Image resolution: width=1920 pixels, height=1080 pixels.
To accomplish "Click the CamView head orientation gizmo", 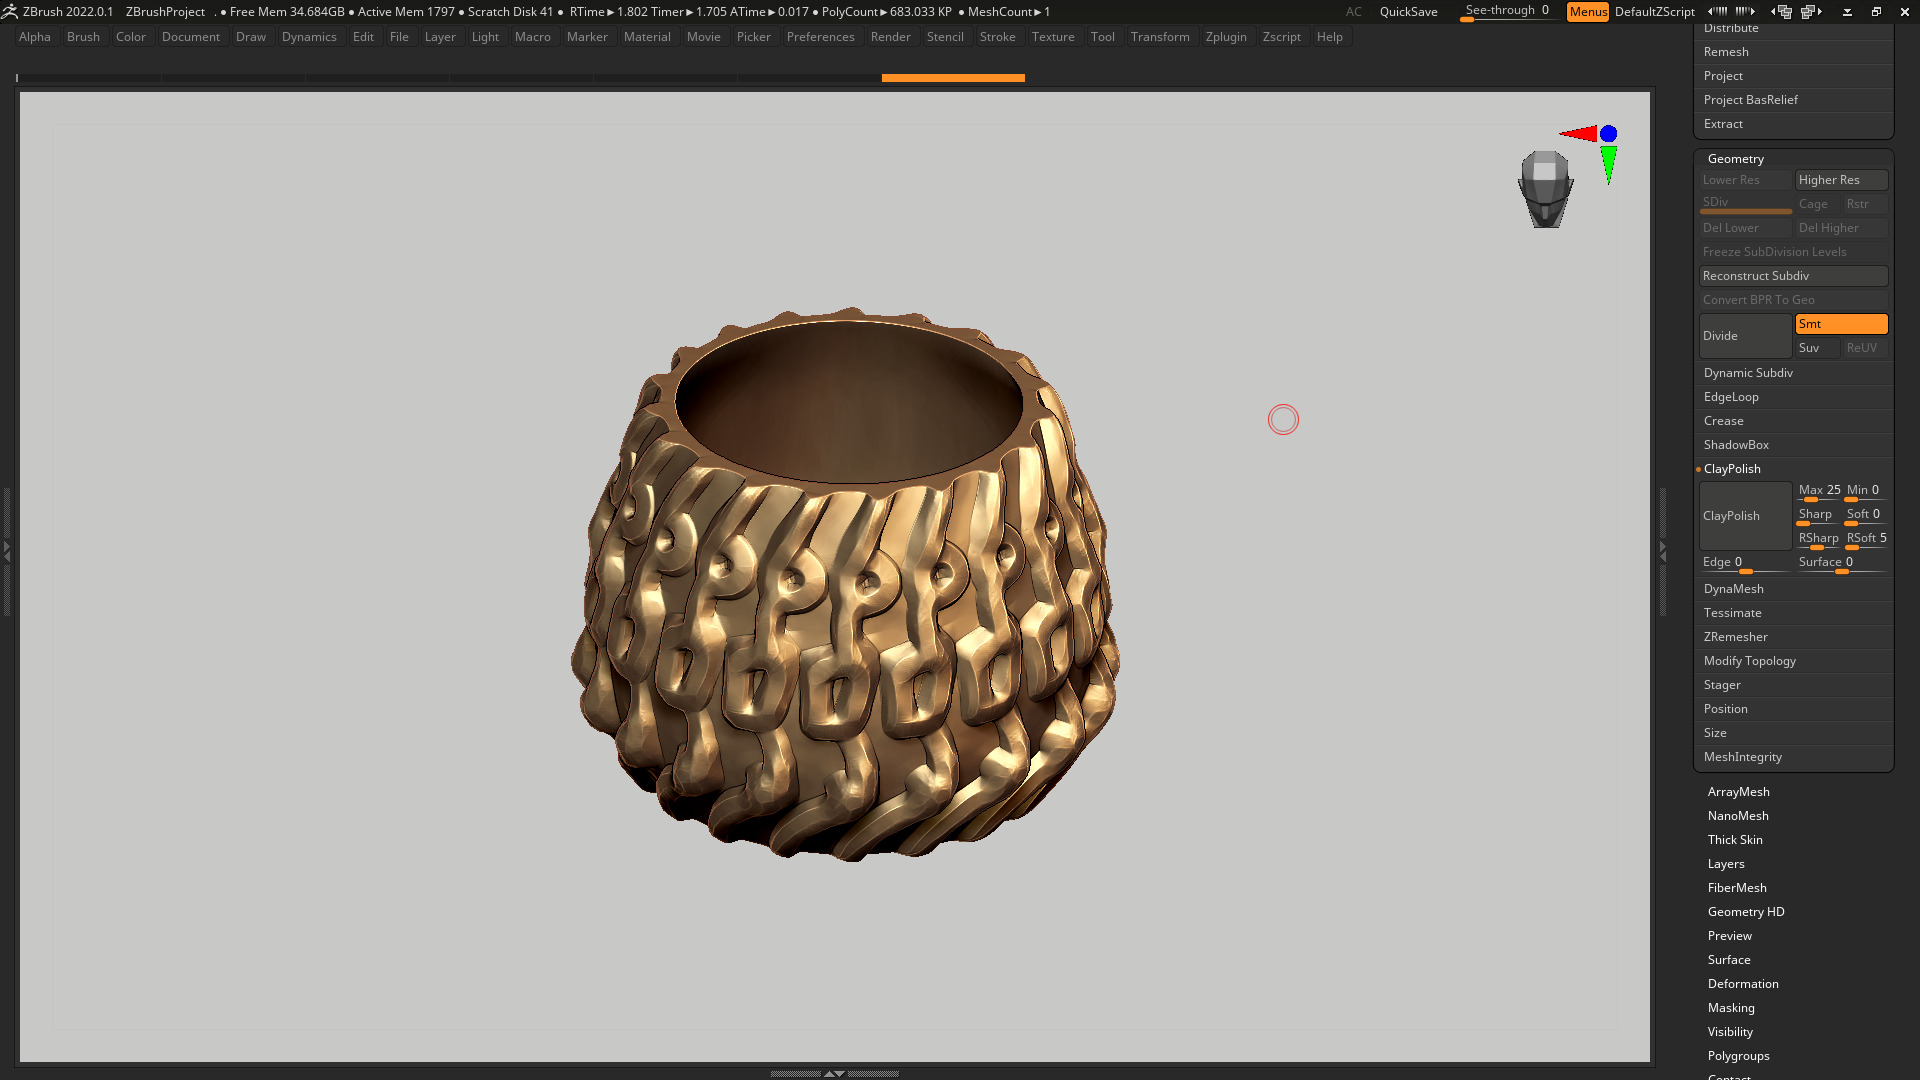I will (x=1545, y=188).
